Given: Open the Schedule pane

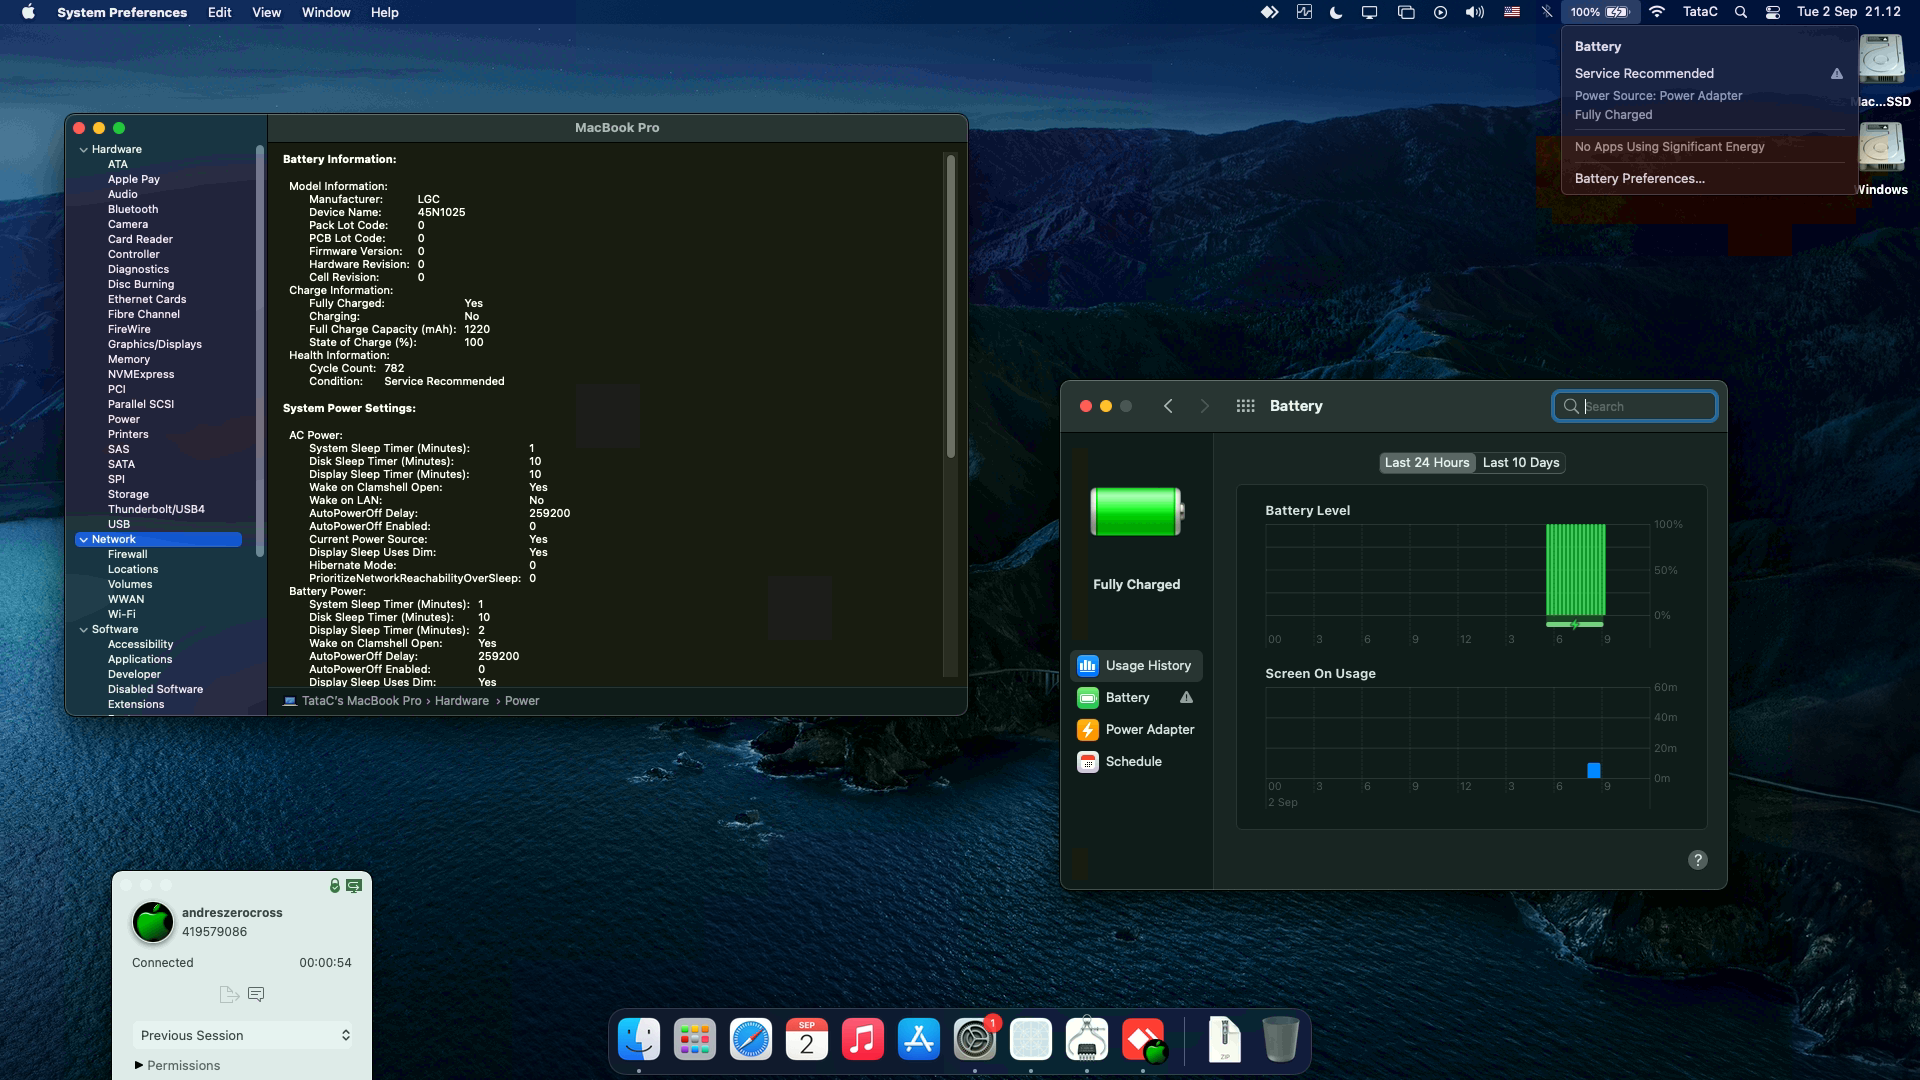Looking at the screenshot, I should [x=1133, y=762].
